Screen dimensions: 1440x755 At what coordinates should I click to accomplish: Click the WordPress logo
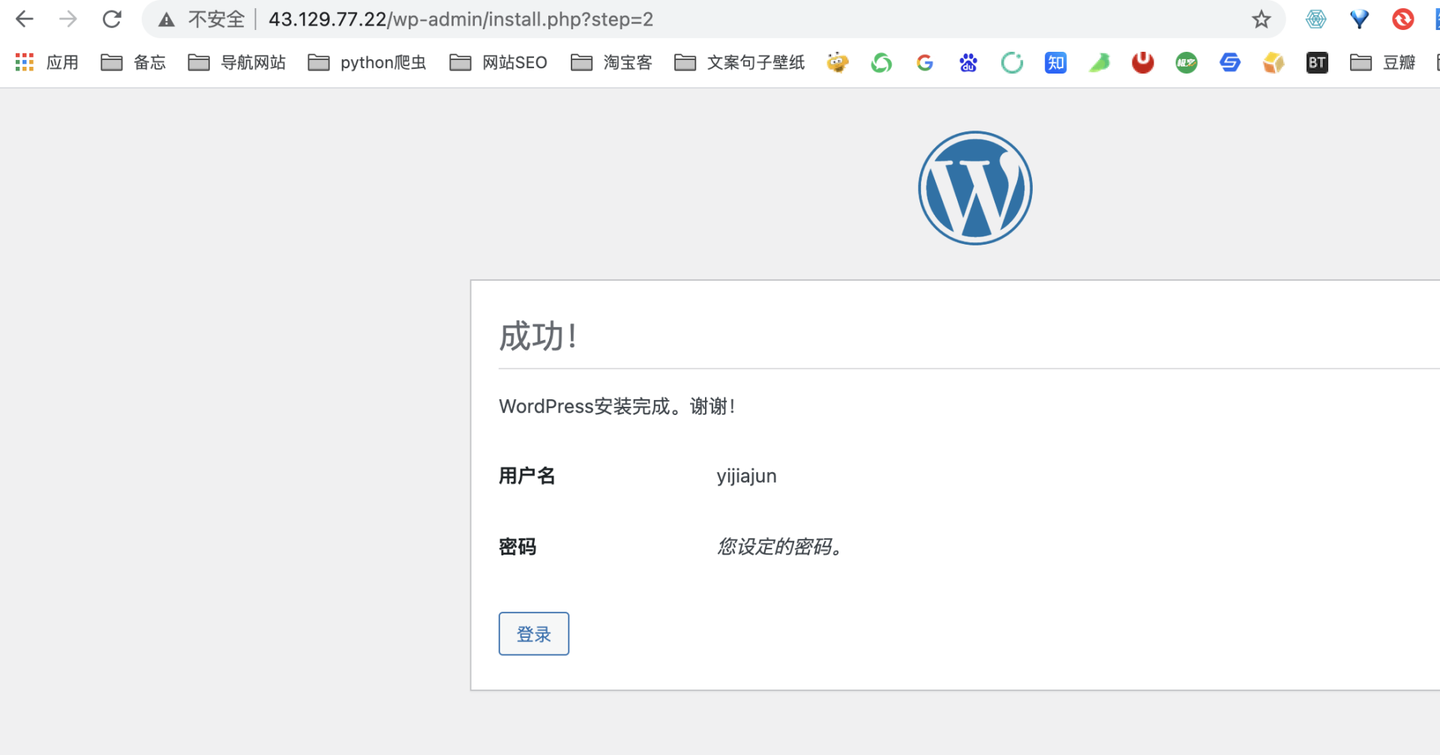[975, 188]
